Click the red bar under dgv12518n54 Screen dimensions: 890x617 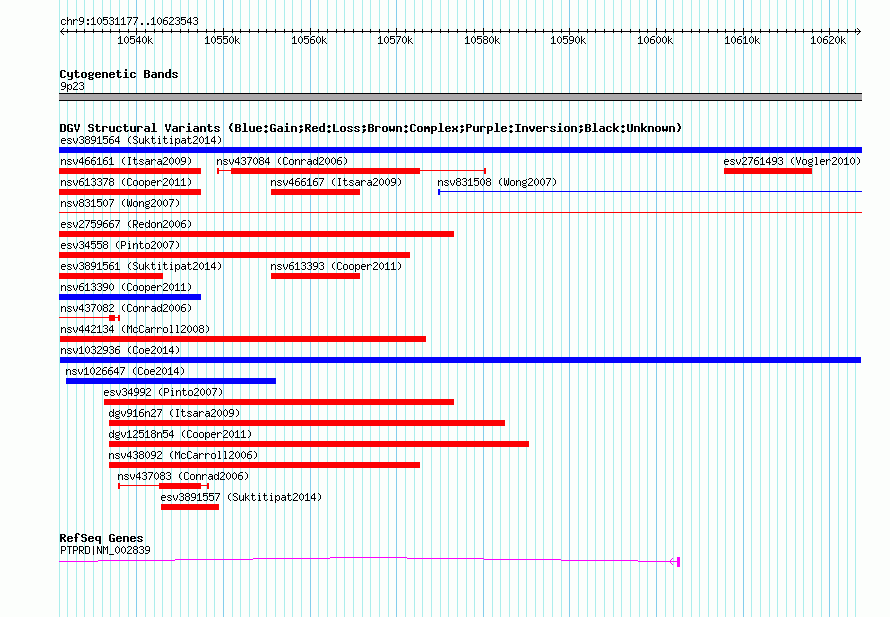tap(319, 444)
